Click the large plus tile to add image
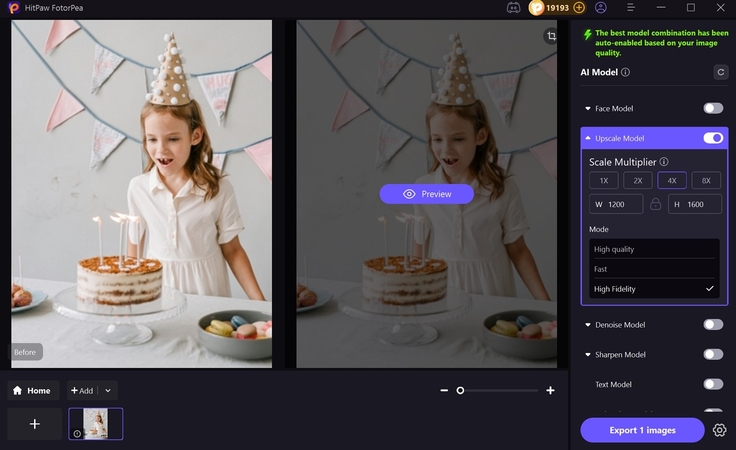This screenshot has width=736, height=450. [35, 424]
